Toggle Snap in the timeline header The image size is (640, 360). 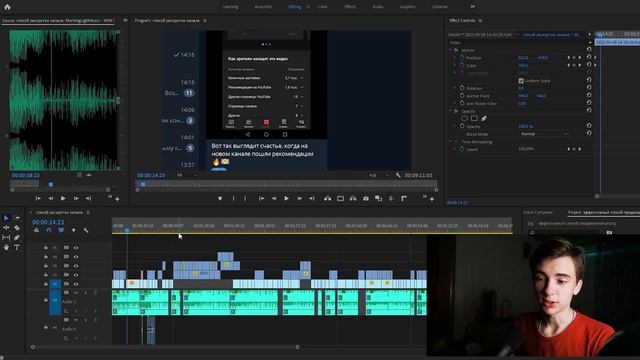click(49, 231)
